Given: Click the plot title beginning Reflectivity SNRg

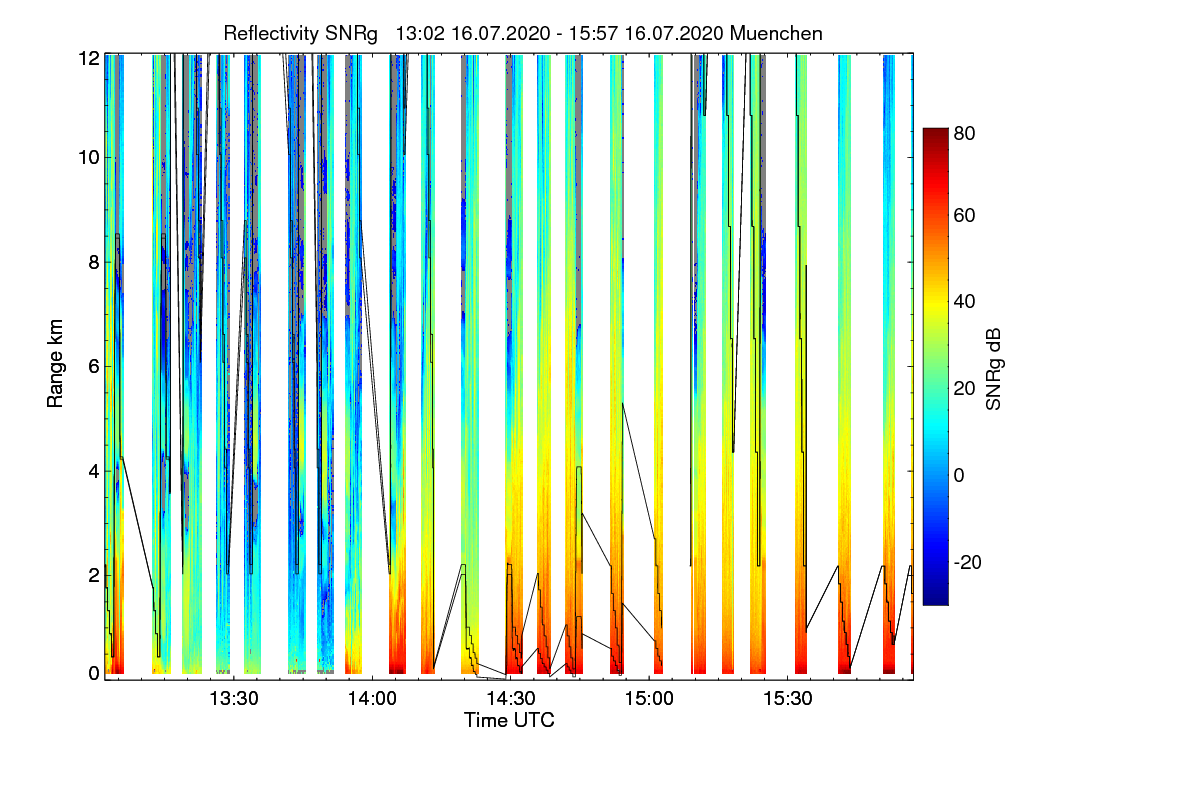Looking at the screenshot, I should tap(523, 33).
